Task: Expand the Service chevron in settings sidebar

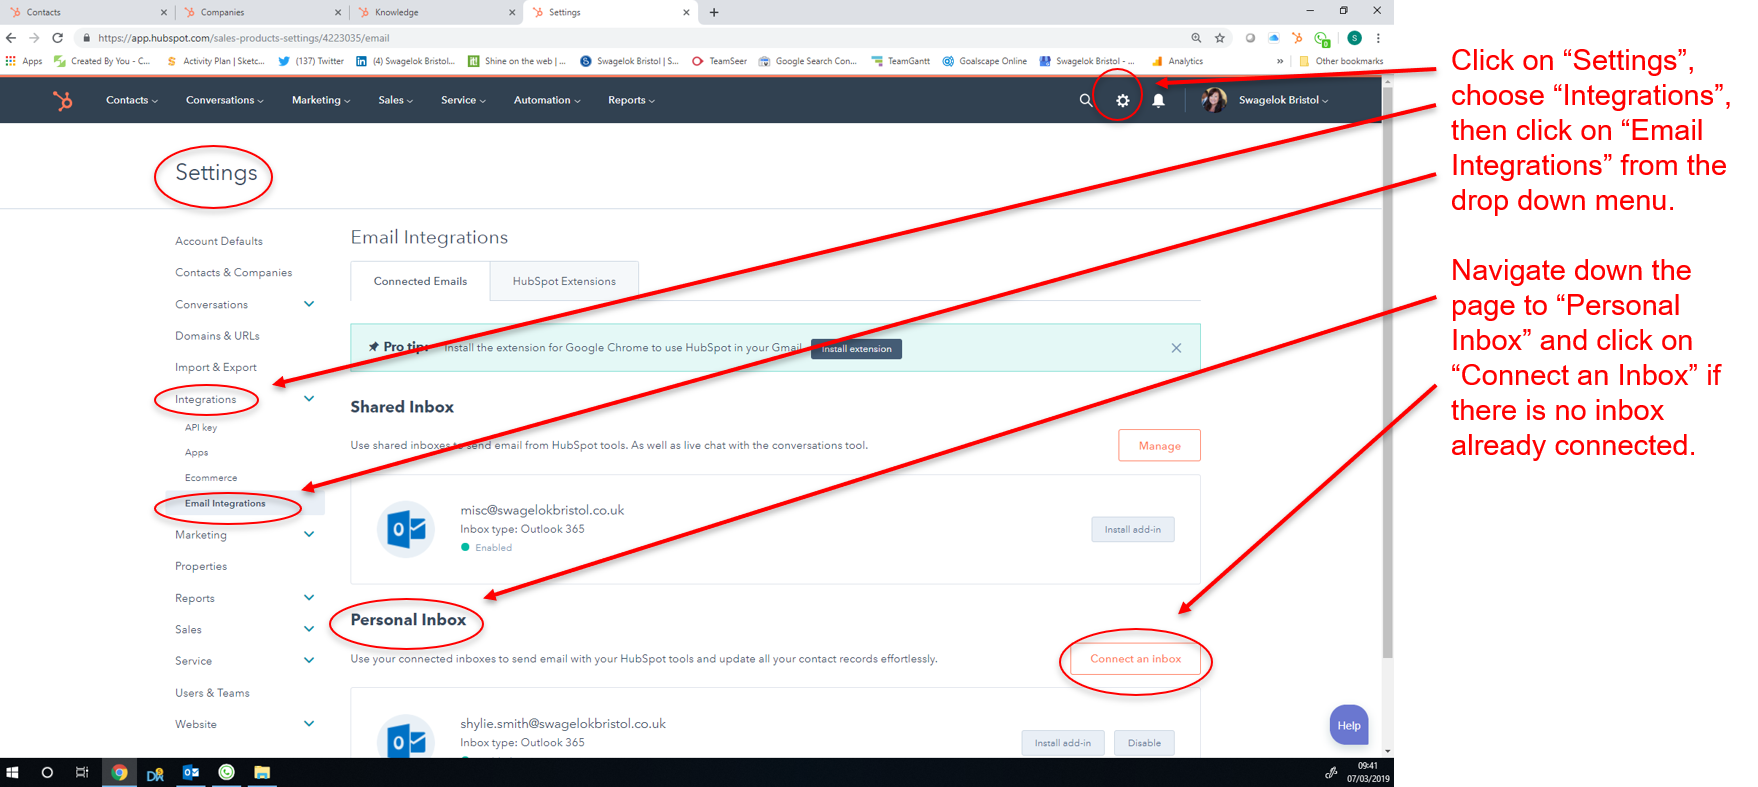Action: (x=309, y=660)
